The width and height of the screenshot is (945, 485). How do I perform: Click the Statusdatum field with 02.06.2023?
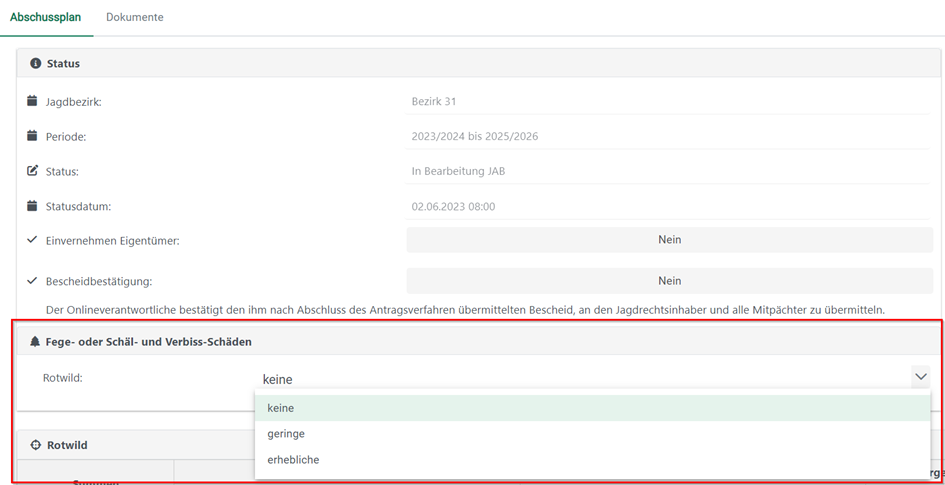(453, 206)
